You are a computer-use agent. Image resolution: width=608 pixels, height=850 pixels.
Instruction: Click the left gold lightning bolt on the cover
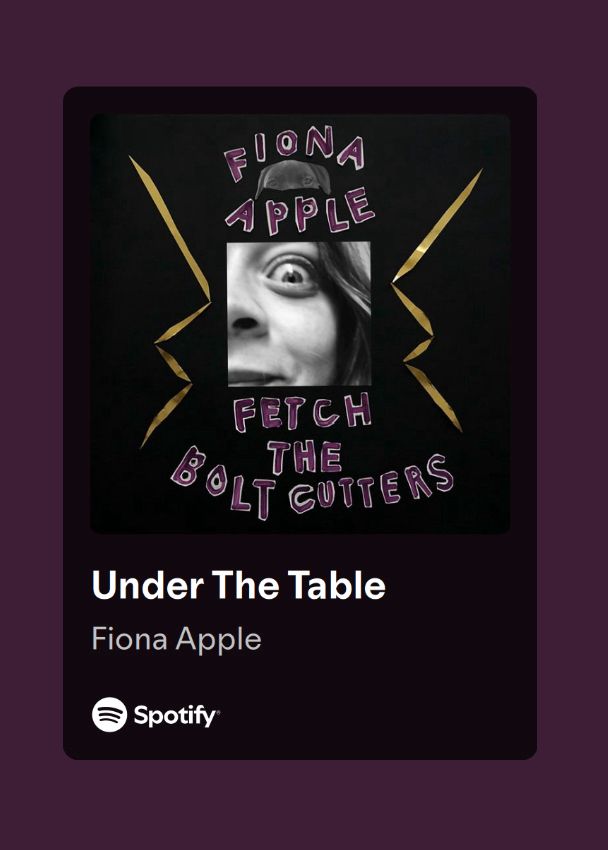coord(170,302)
